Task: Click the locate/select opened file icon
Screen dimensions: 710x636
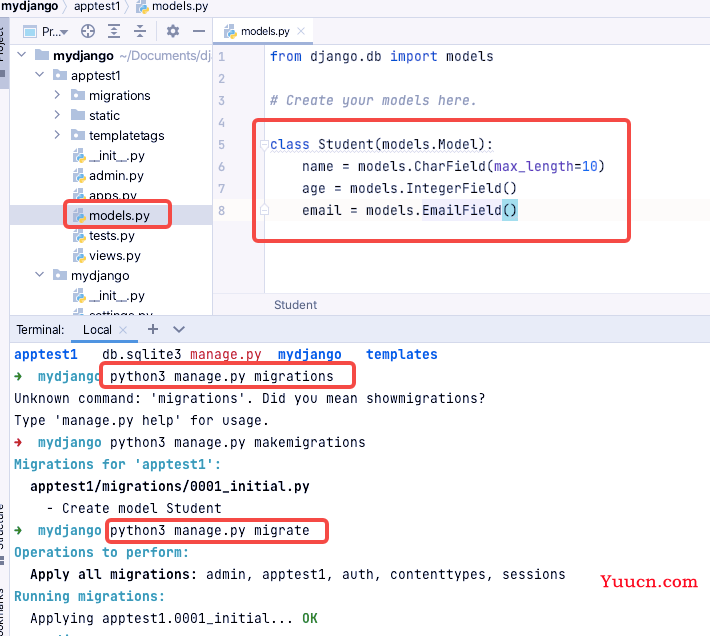Action: (88, 31)
